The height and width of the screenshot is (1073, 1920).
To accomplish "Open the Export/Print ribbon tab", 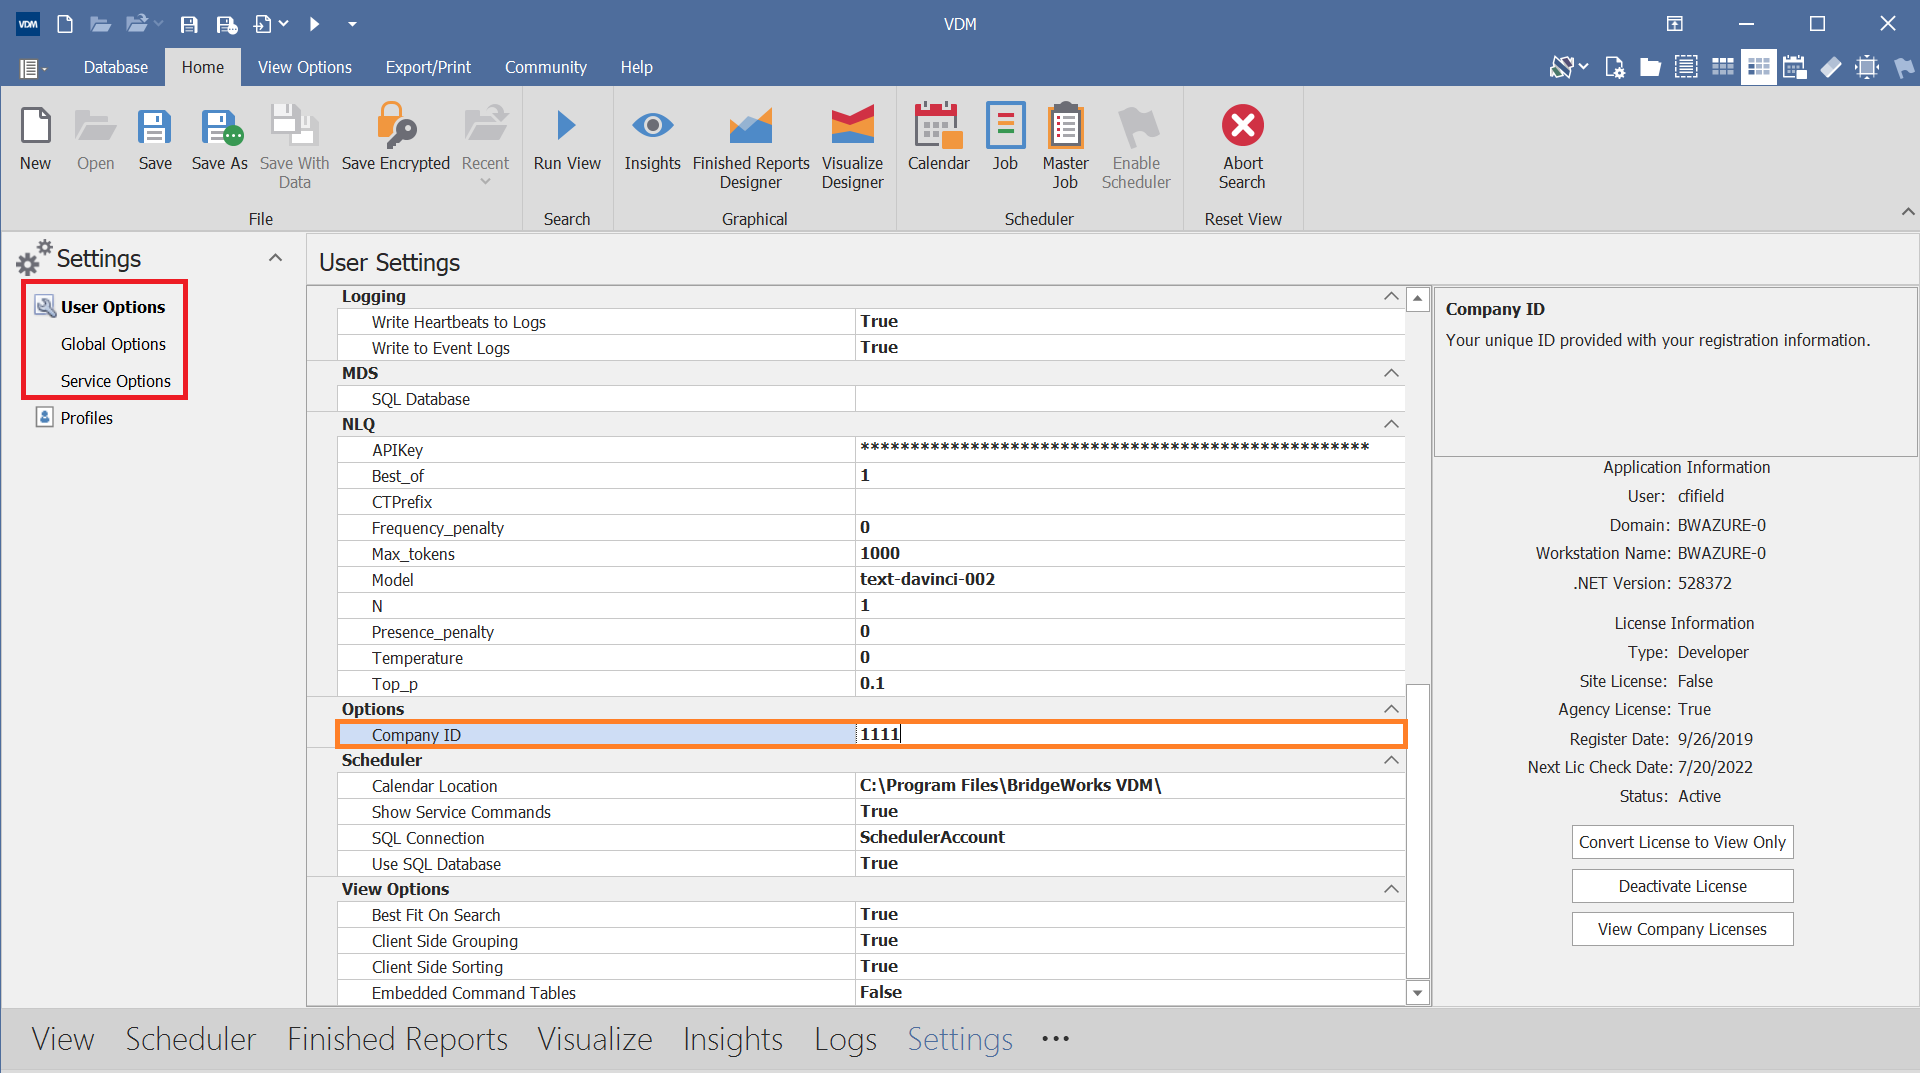I will pyautogui.click(x=428, y=67).
